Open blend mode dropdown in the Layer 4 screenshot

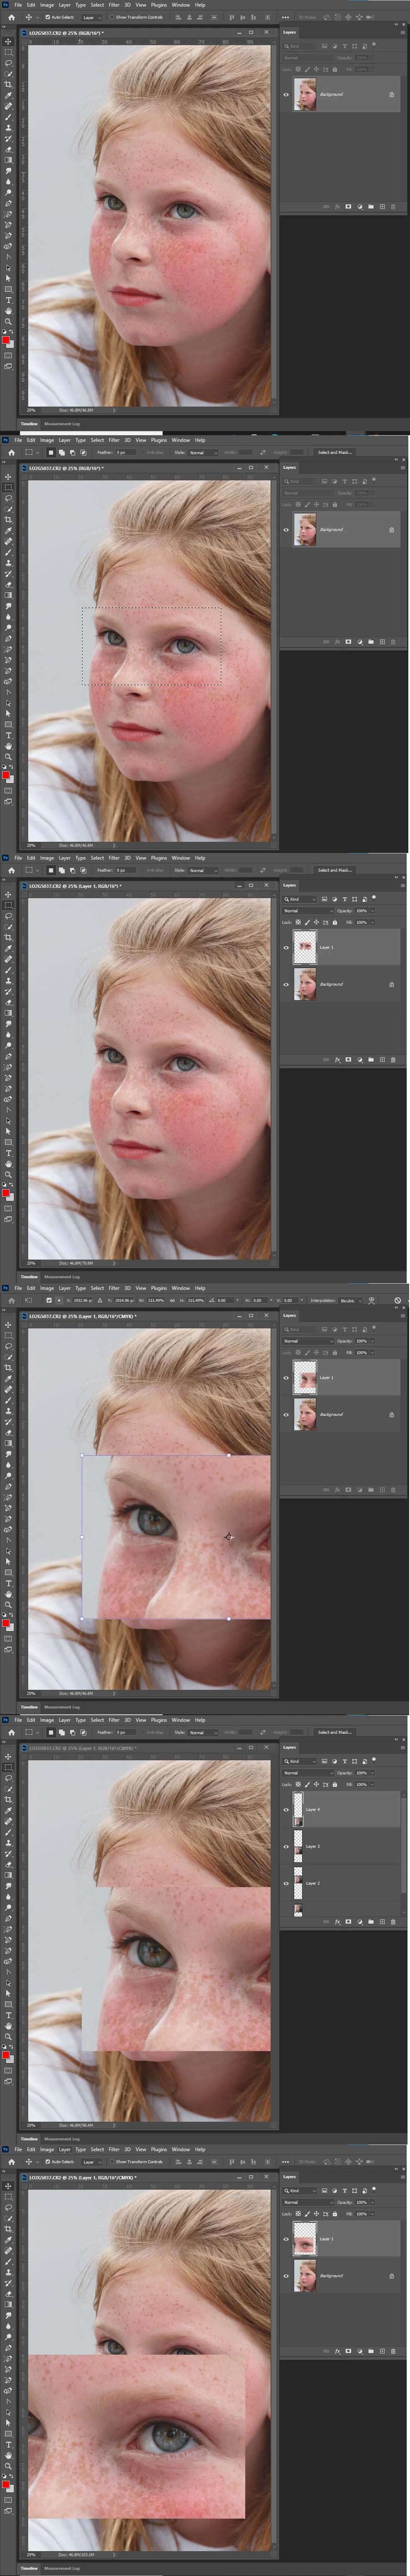coord(307,1773)
